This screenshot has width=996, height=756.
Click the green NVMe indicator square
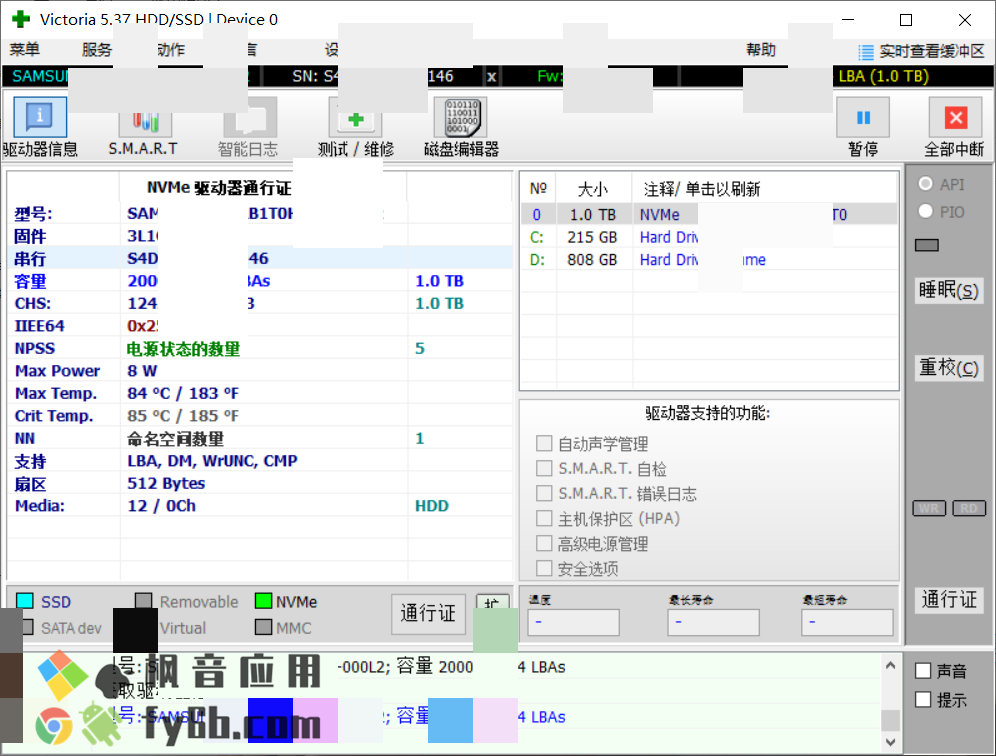pos(263,600)
